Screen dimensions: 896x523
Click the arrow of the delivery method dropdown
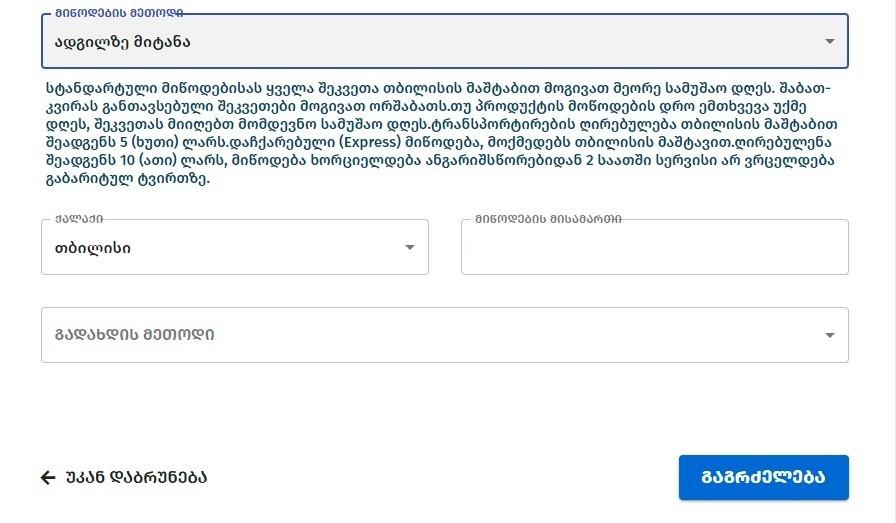coord(829,42)
